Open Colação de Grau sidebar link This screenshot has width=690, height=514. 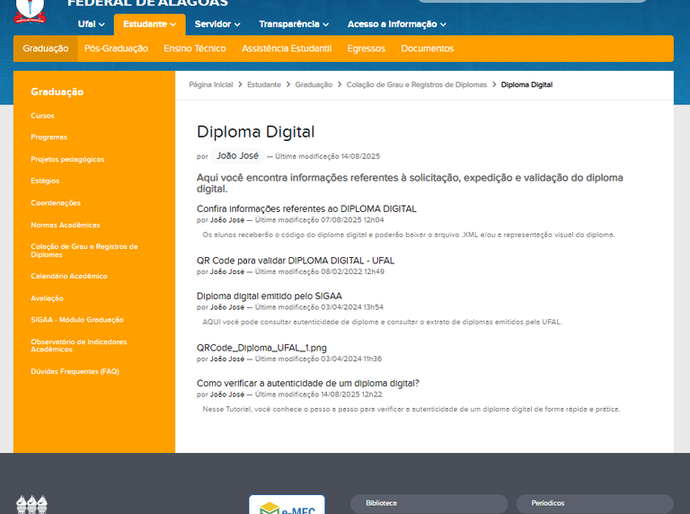click(84, 250)
